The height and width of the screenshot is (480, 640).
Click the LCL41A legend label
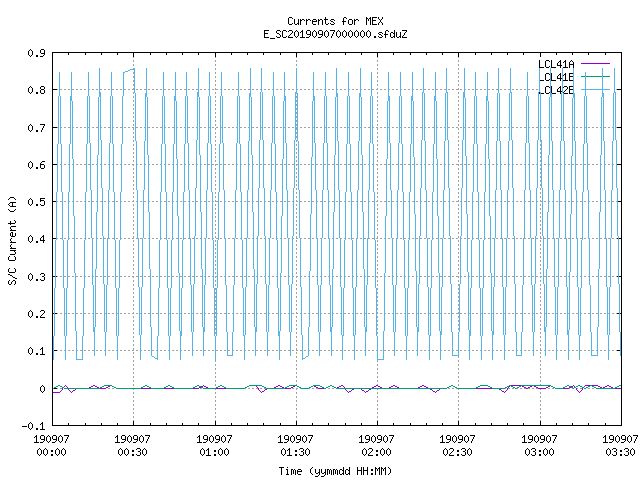[x=556, y=64]
